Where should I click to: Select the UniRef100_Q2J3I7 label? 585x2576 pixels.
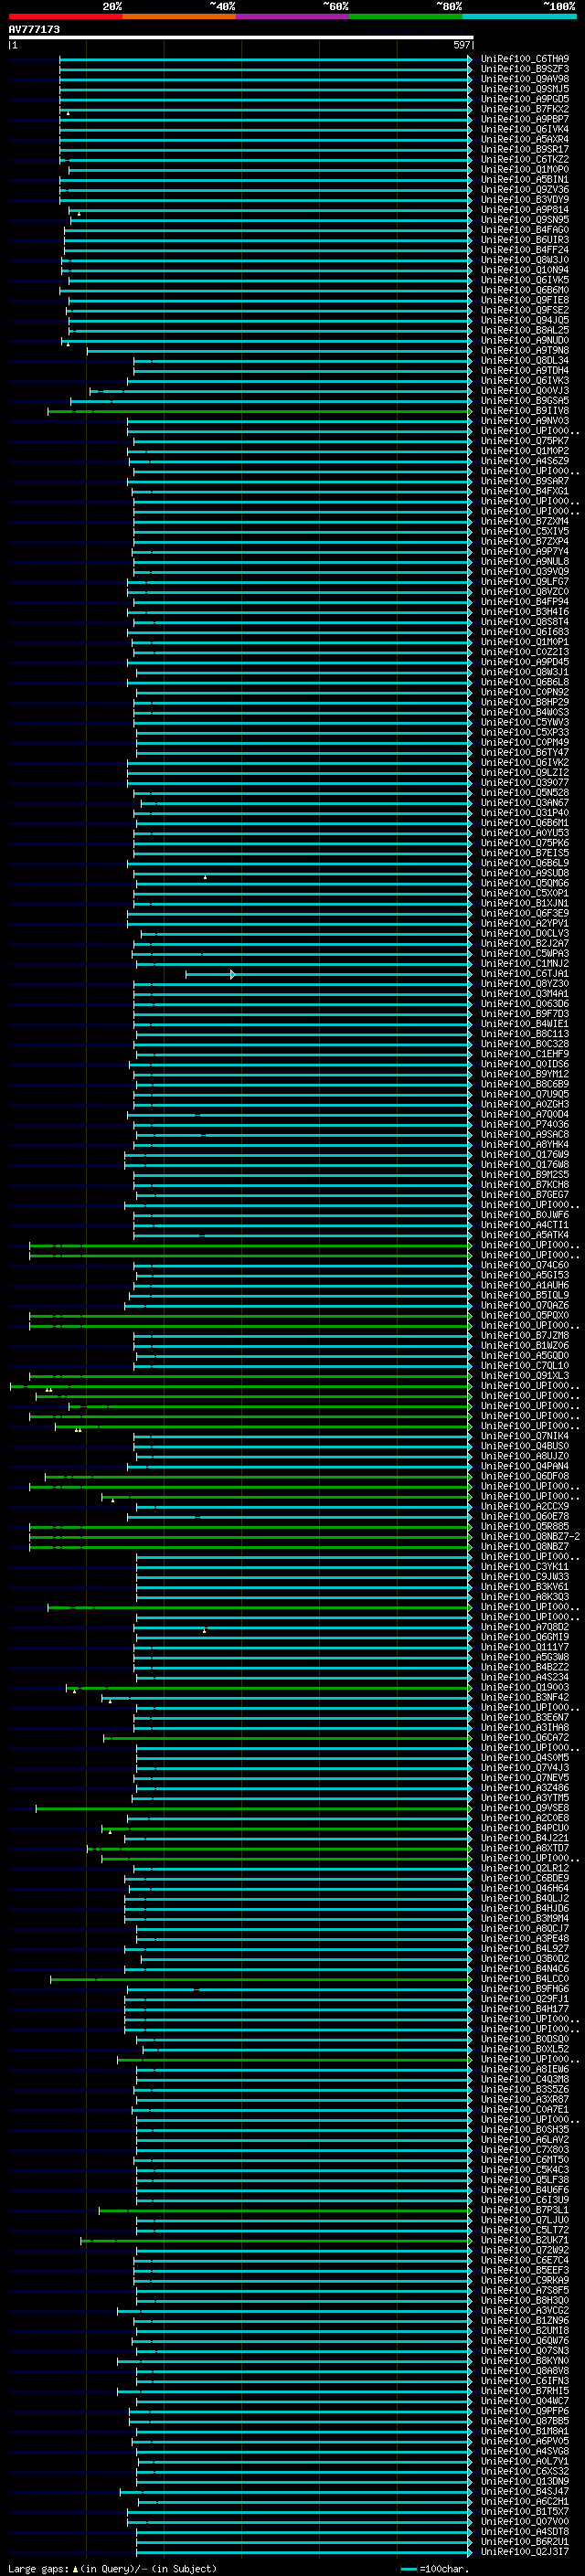pos(524,2551)
